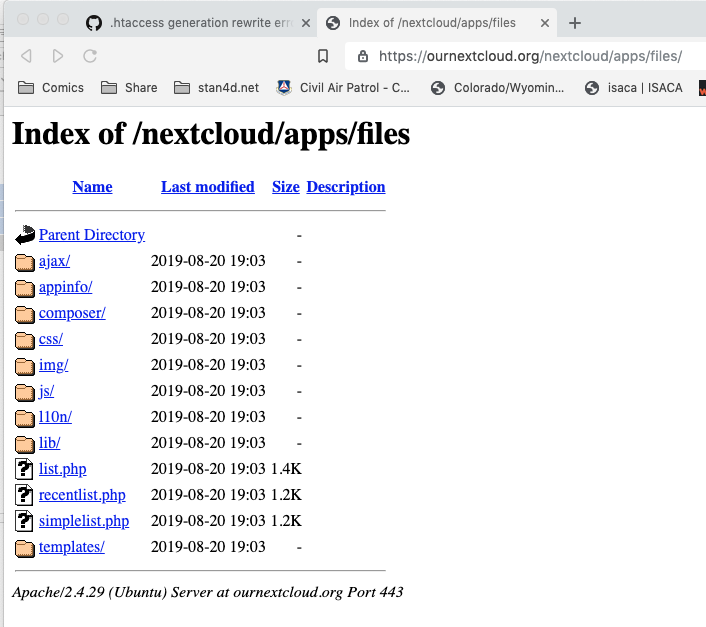
Task: Open the Share bookmarks folder
Action: (x=129, y=88)
